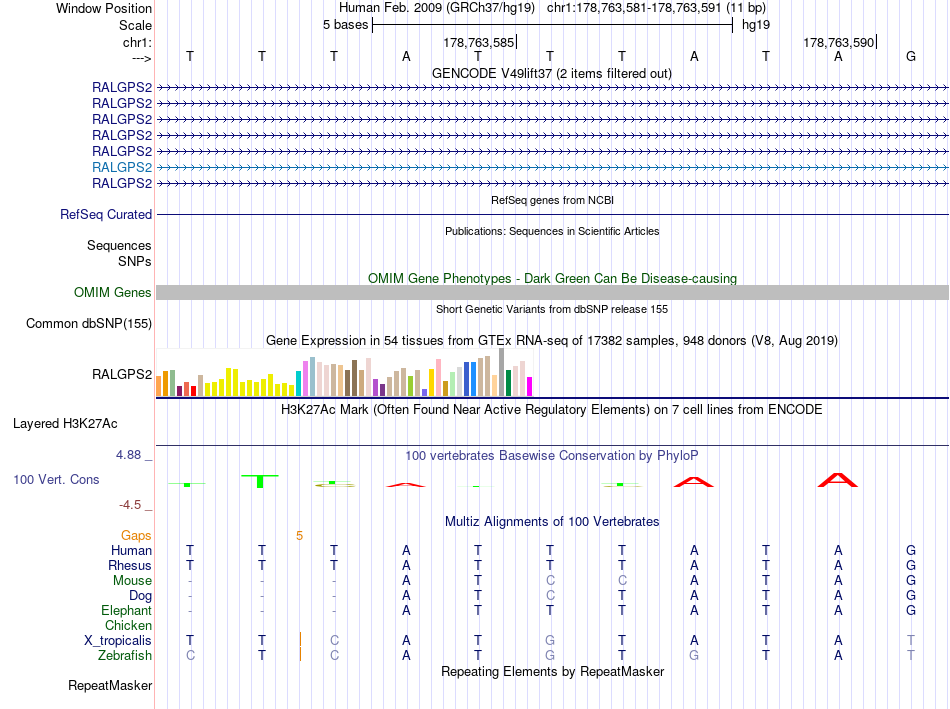Select the Mouse alignment row label

click(132, 581)
